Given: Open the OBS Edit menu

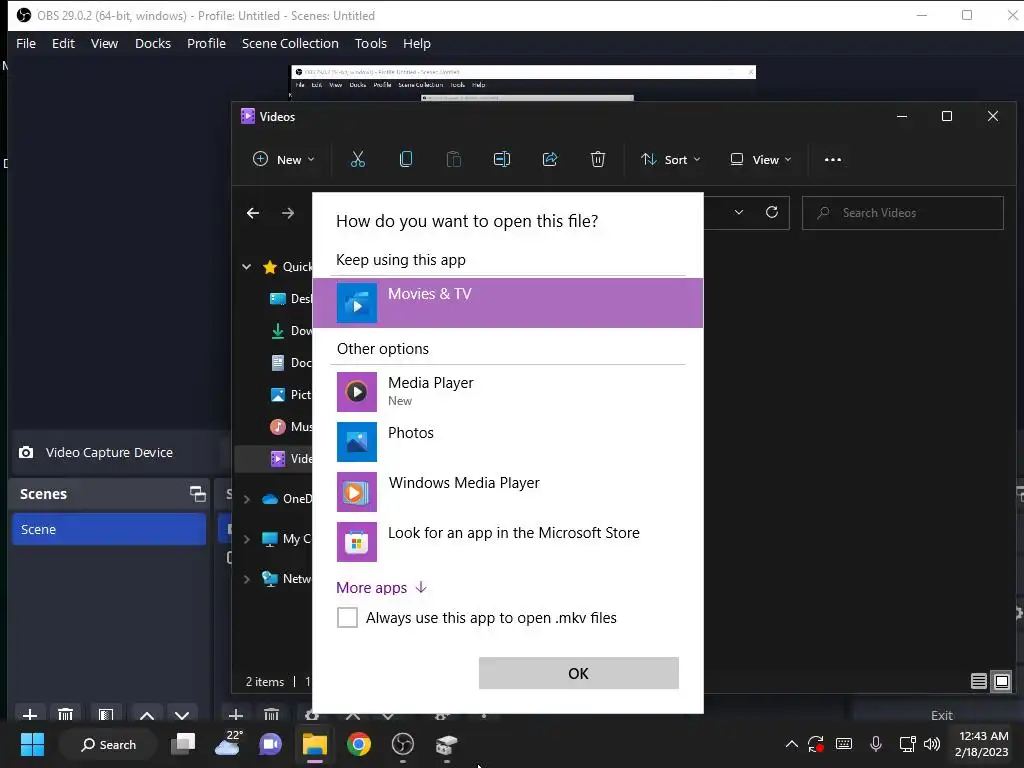Looking at the screenshot, I should click(x=63, y=43).
